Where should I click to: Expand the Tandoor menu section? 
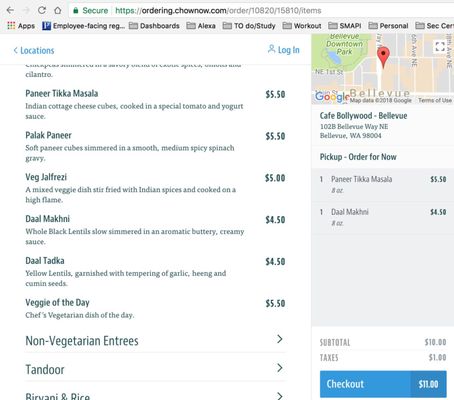coord(155,369)
